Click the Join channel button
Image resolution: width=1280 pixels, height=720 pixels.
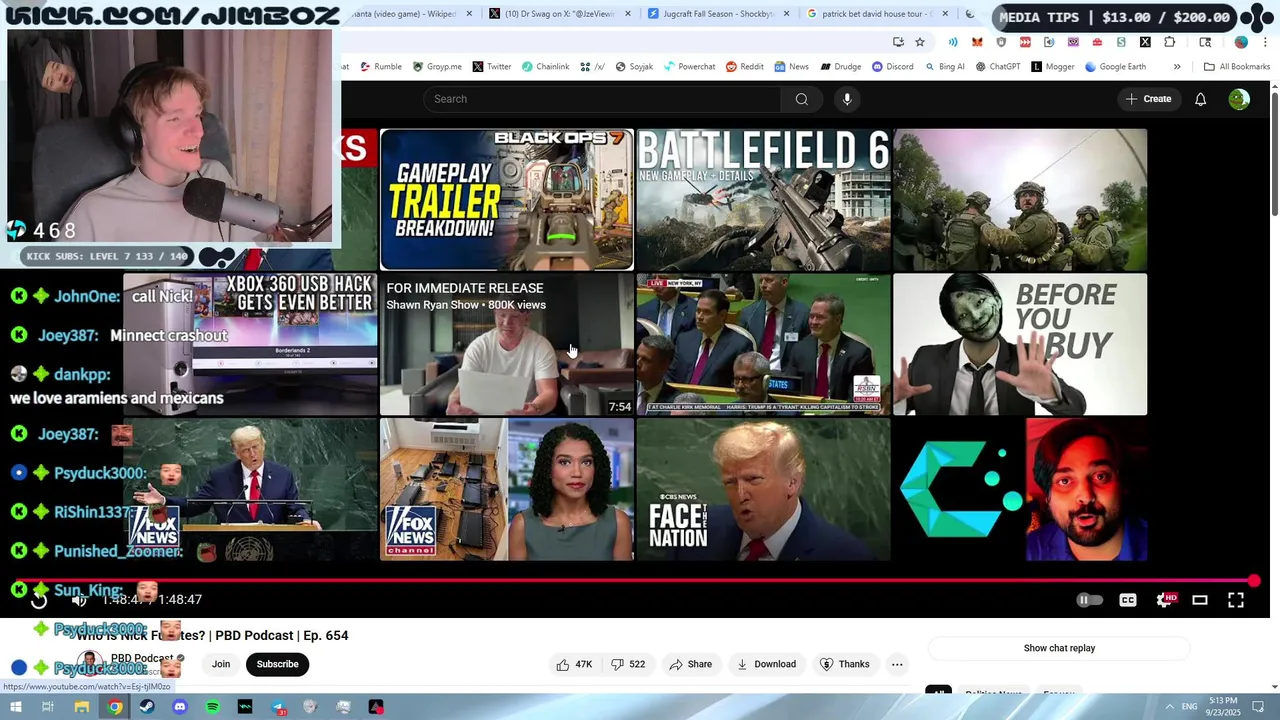coord(221,664)
